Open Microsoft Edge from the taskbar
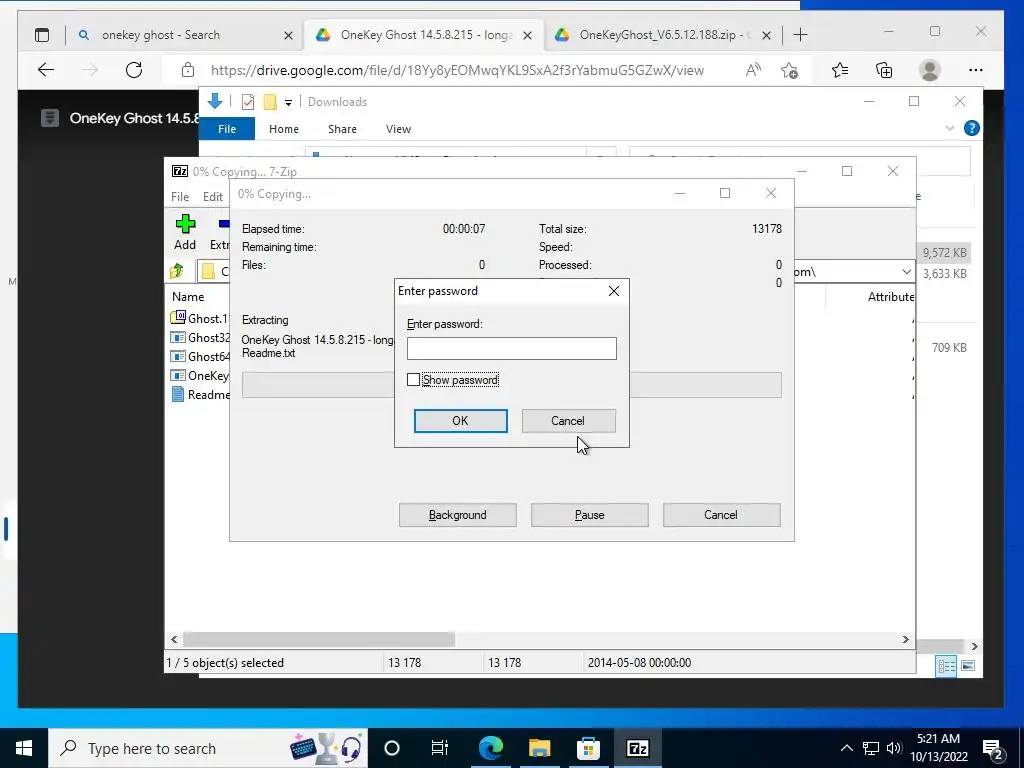 tap(491, 748)
